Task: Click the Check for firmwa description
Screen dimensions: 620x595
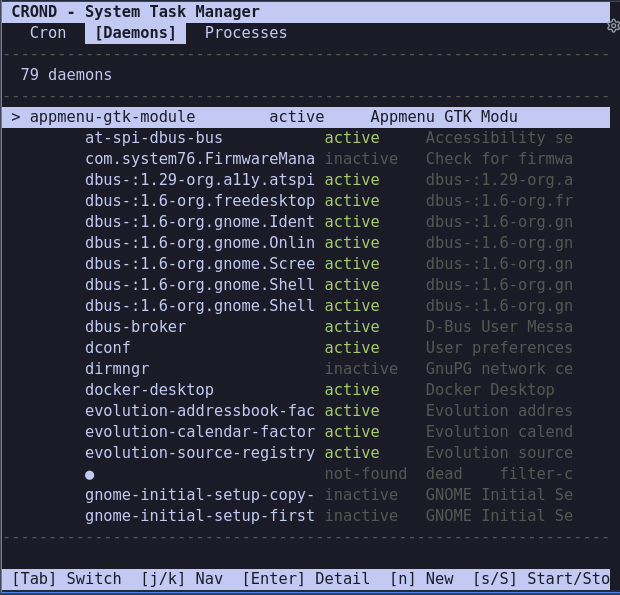Action: [499, 159]
